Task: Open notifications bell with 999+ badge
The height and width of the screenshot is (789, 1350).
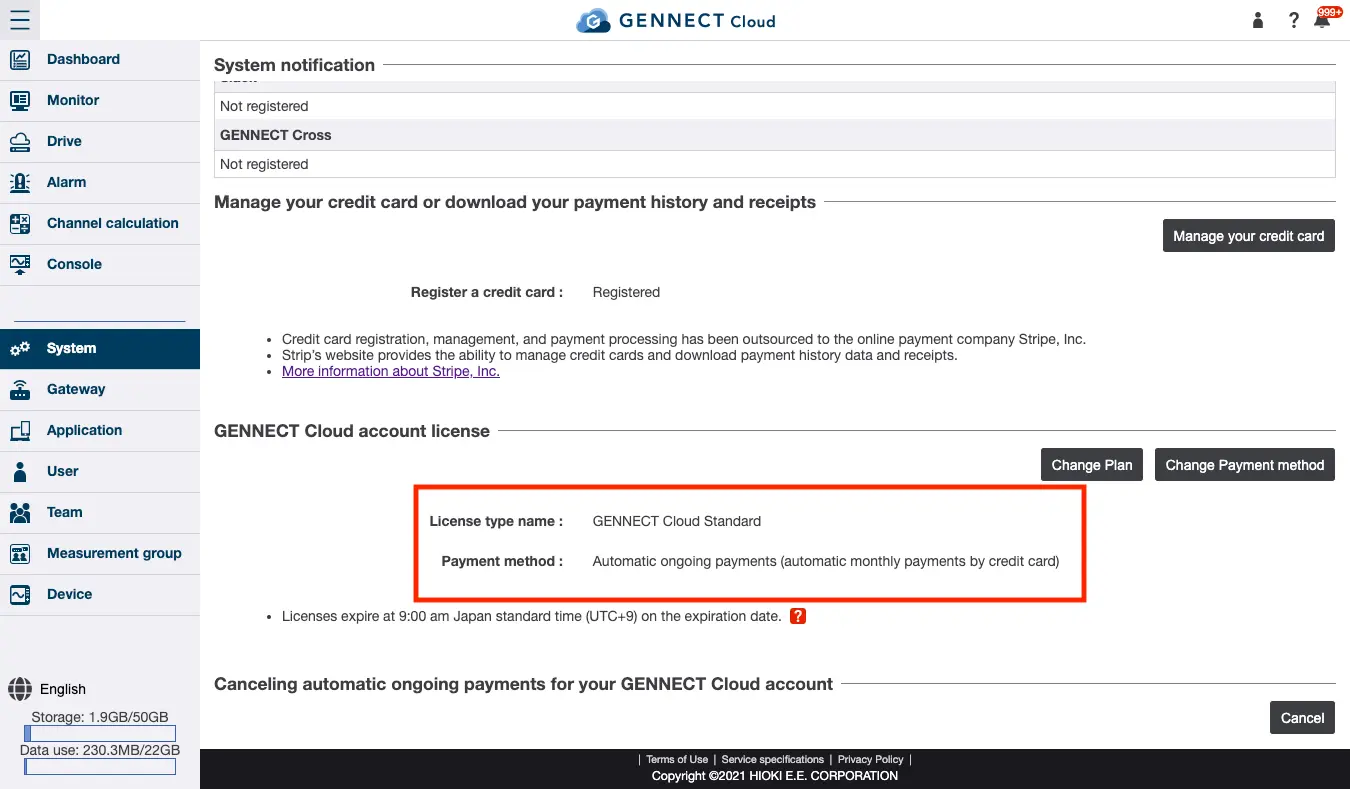Action: pos(1326,18)
